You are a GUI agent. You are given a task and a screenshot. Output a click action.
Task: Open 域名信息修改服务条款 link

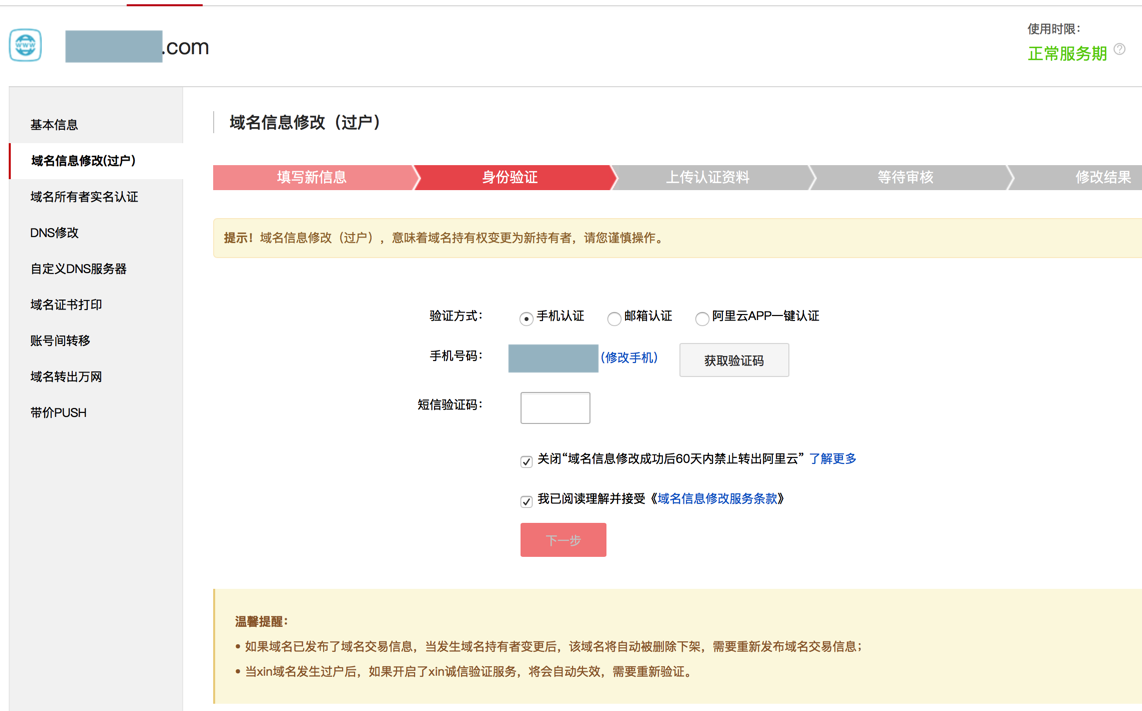coord(717,499)
